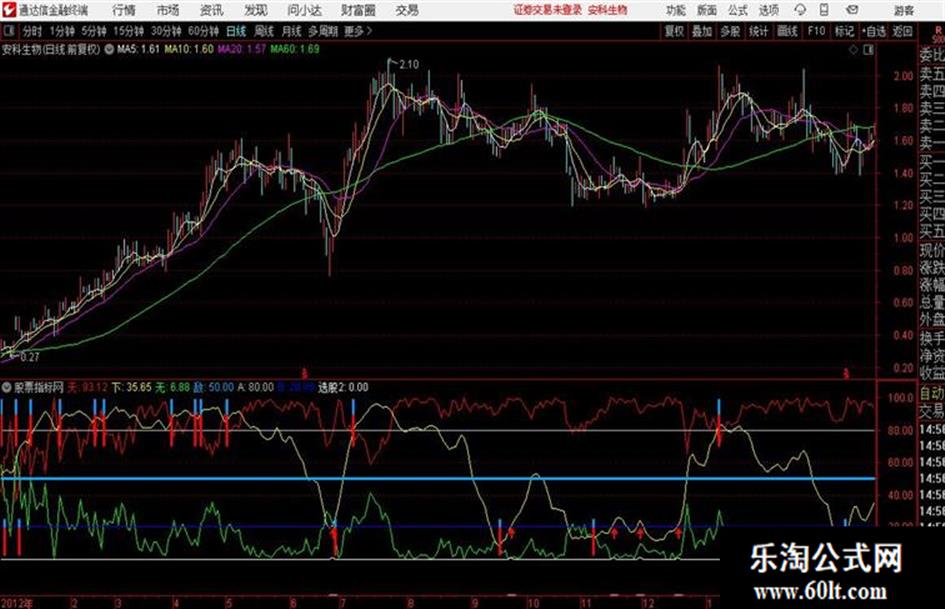Open the 问小达 menu
Image resolution: width=945 pixels, height=609 pixels.
coord(304,10)
